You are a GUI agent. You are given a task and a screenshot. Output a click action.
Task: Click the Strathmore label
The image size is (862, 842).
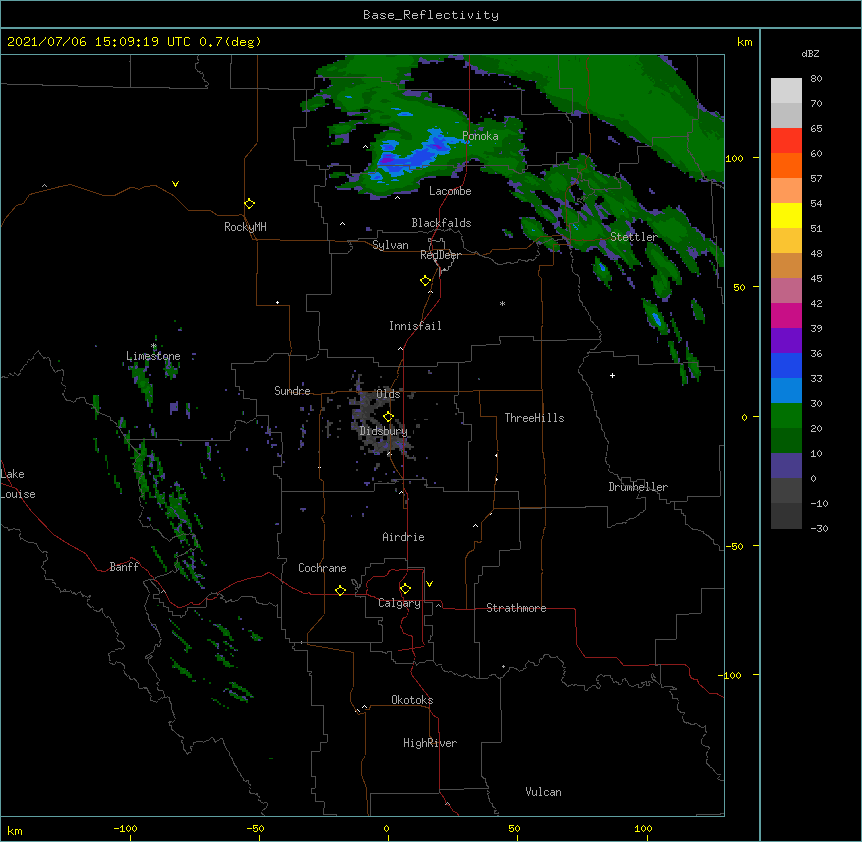(516, 608)
